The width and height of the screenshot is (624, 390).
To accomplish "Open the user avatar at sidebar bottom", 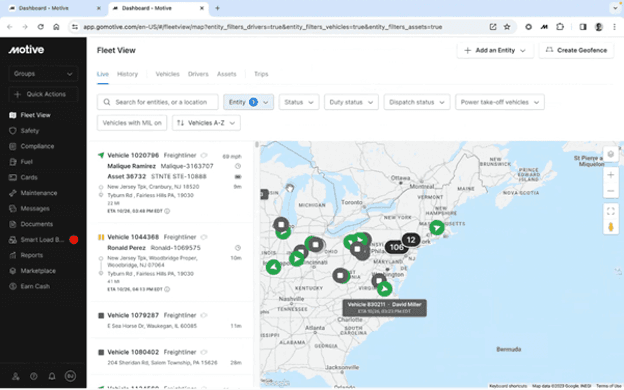I will (x=70, y=376).
